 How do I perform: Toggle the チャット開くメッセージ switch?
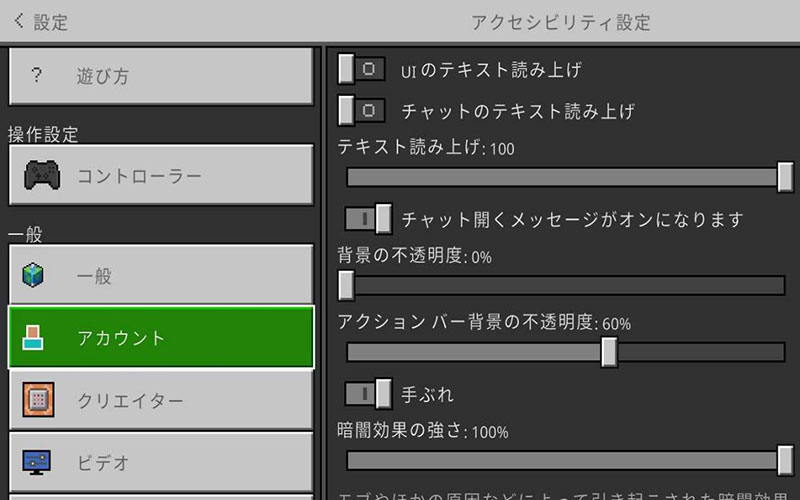tap(368, 218)
